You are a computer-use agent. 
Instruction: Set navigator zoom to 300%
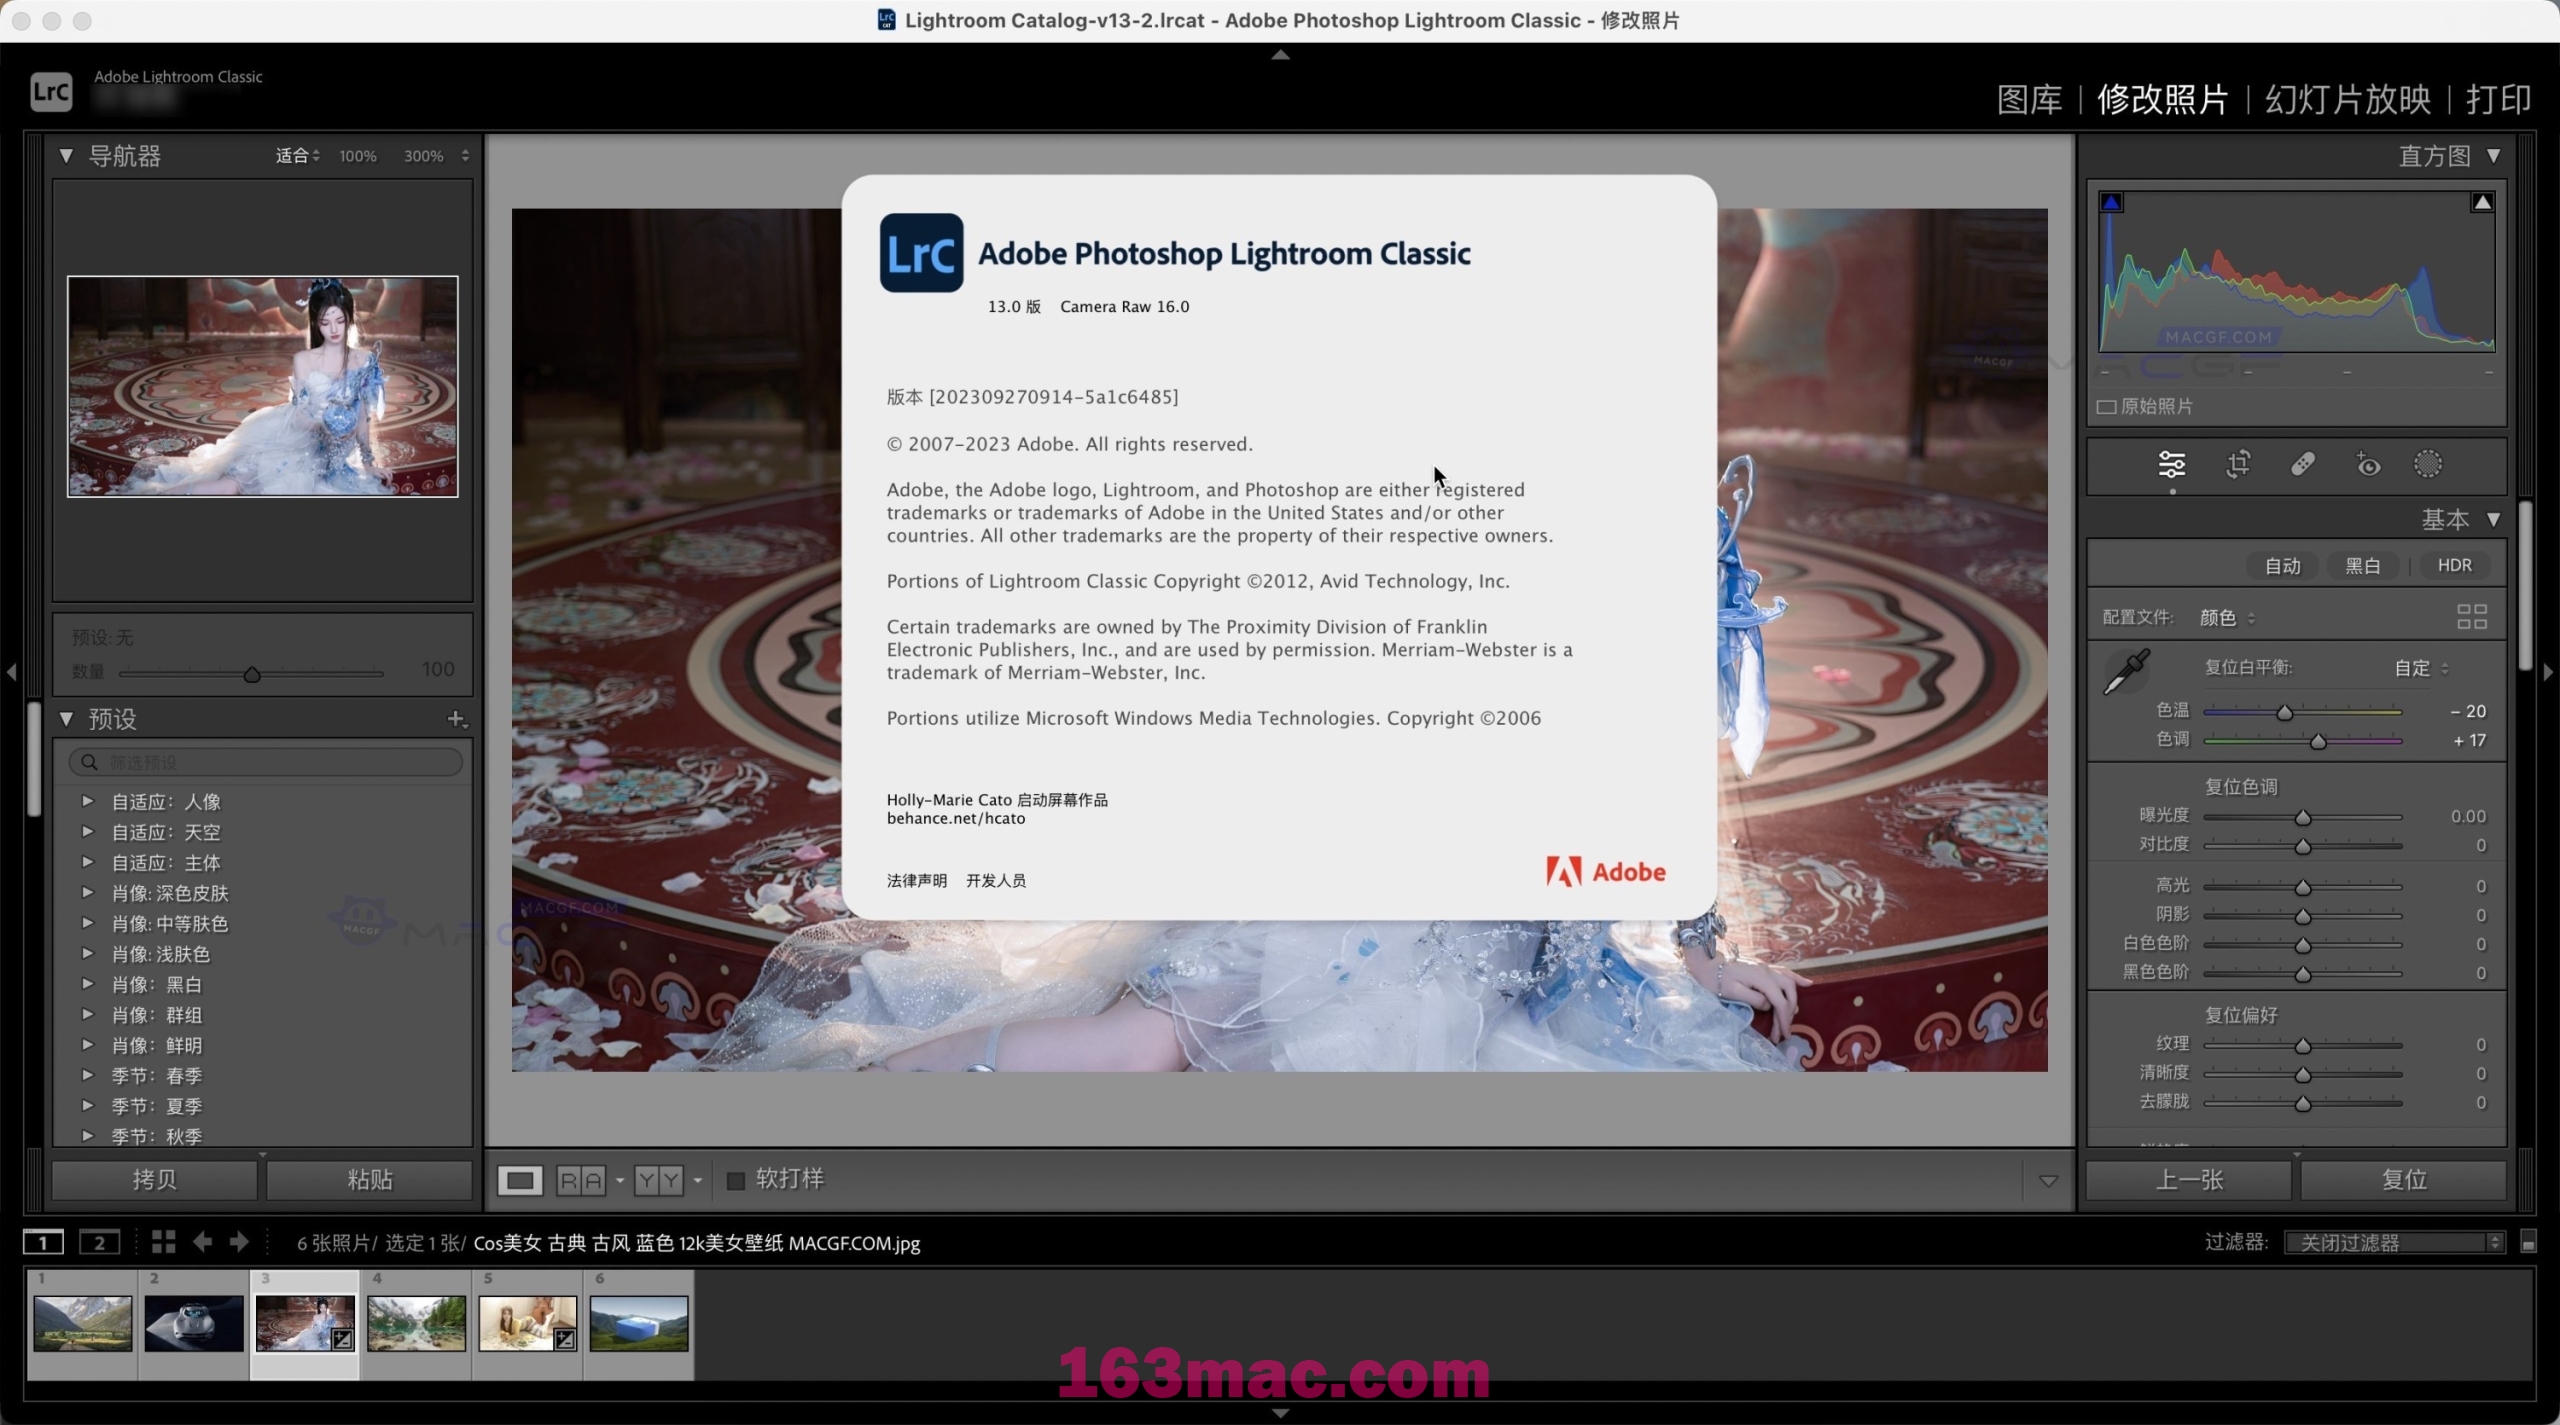(423, 156)
